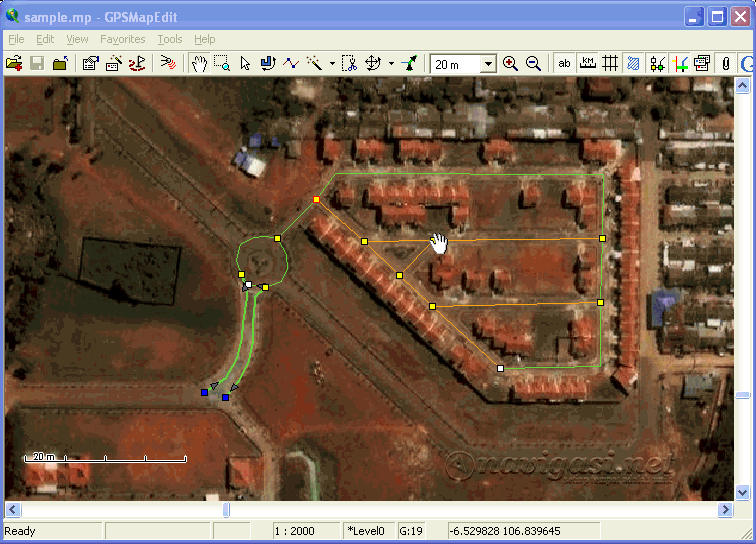Open the map properties icon

90,63
